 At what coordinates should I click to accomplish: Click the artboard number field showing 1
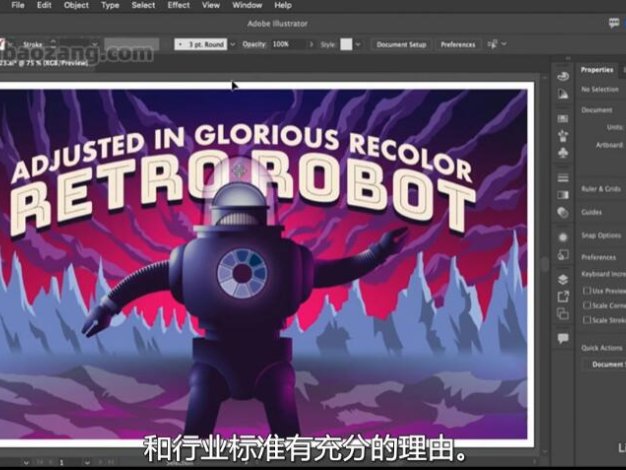(69, 462)
